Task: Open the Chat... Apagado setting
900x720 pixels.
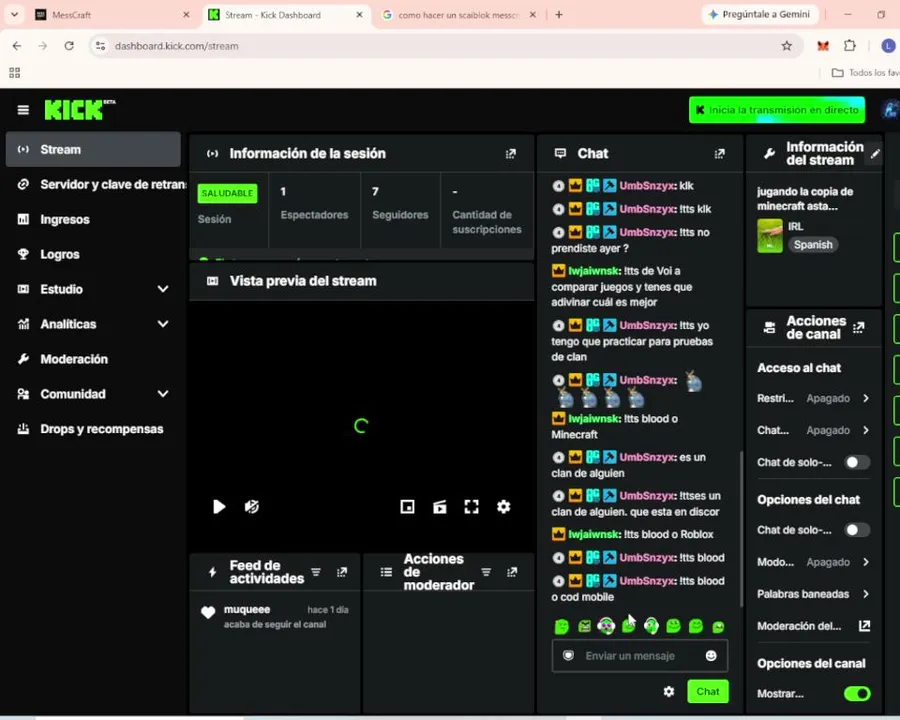Action: click(813, 431)
